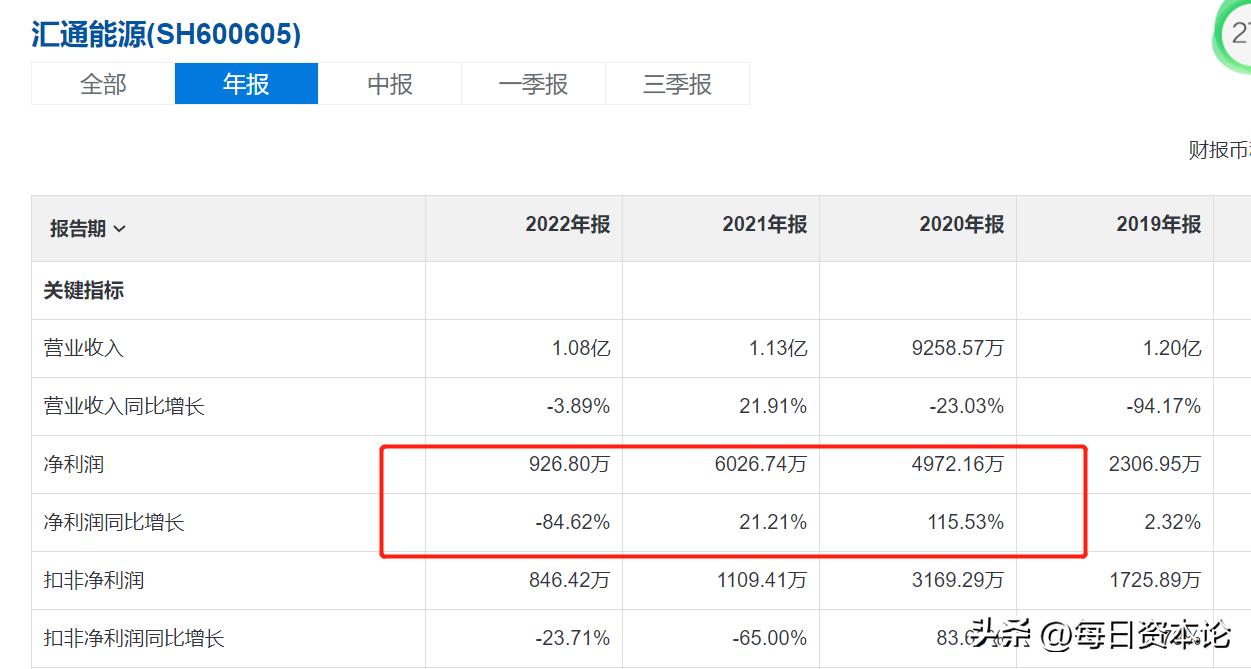Open the 一季报 first quarter tab
Screen dimensions: 1251x669
click(x=533, y=84)
